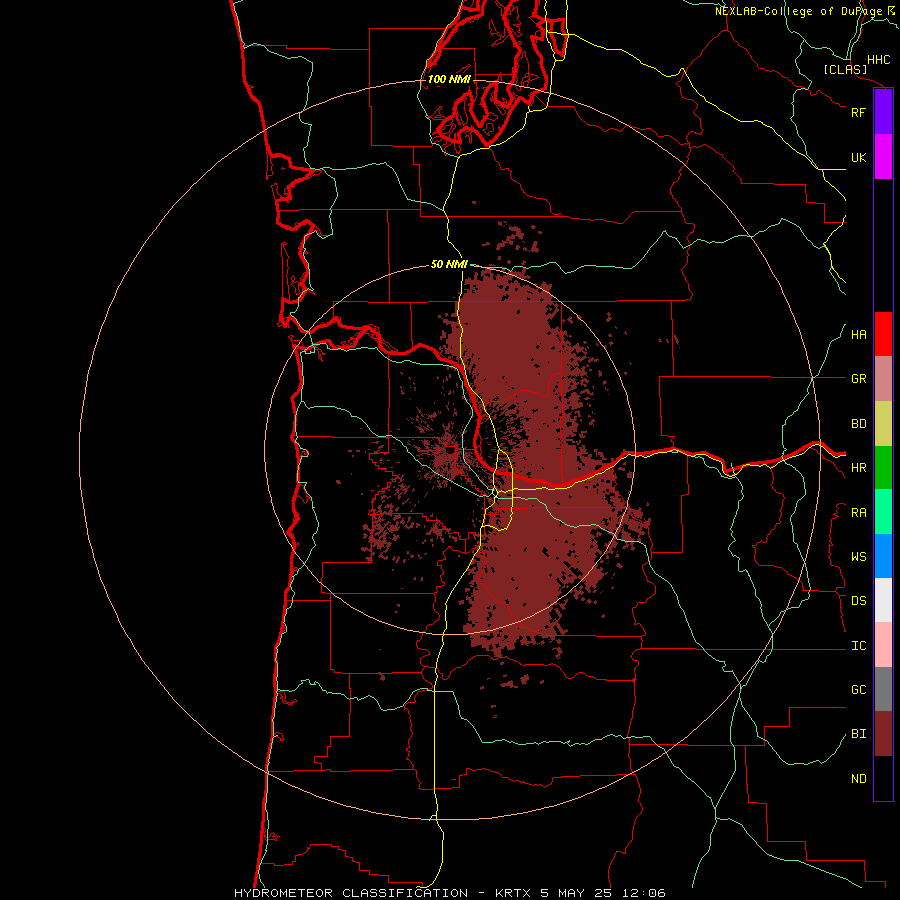Click the HA legend label

(x=859, y=335)
